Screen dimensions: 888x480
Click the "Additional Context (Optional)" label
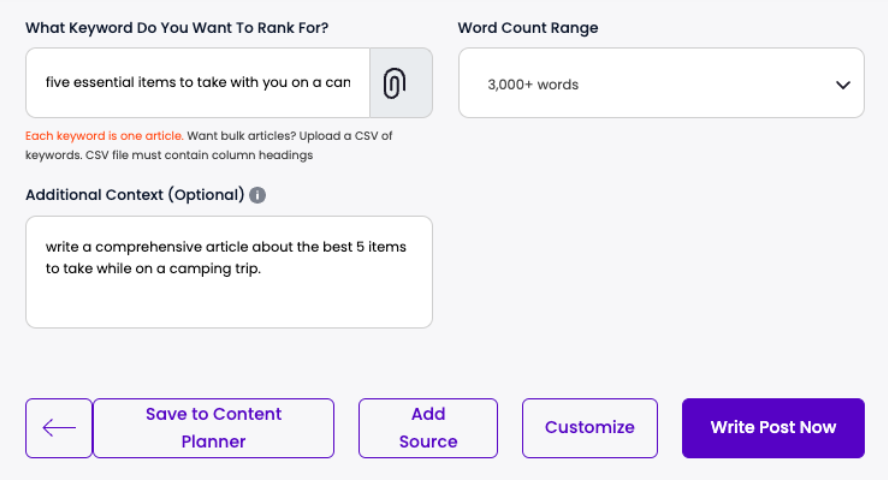coord(135,195)
